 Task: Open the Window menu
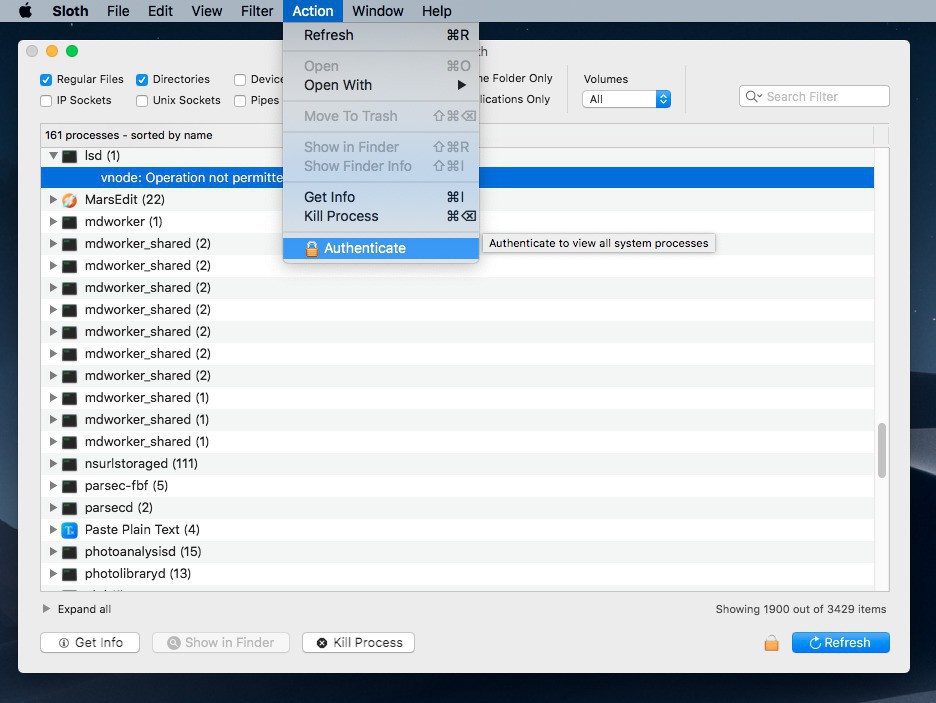377,11
